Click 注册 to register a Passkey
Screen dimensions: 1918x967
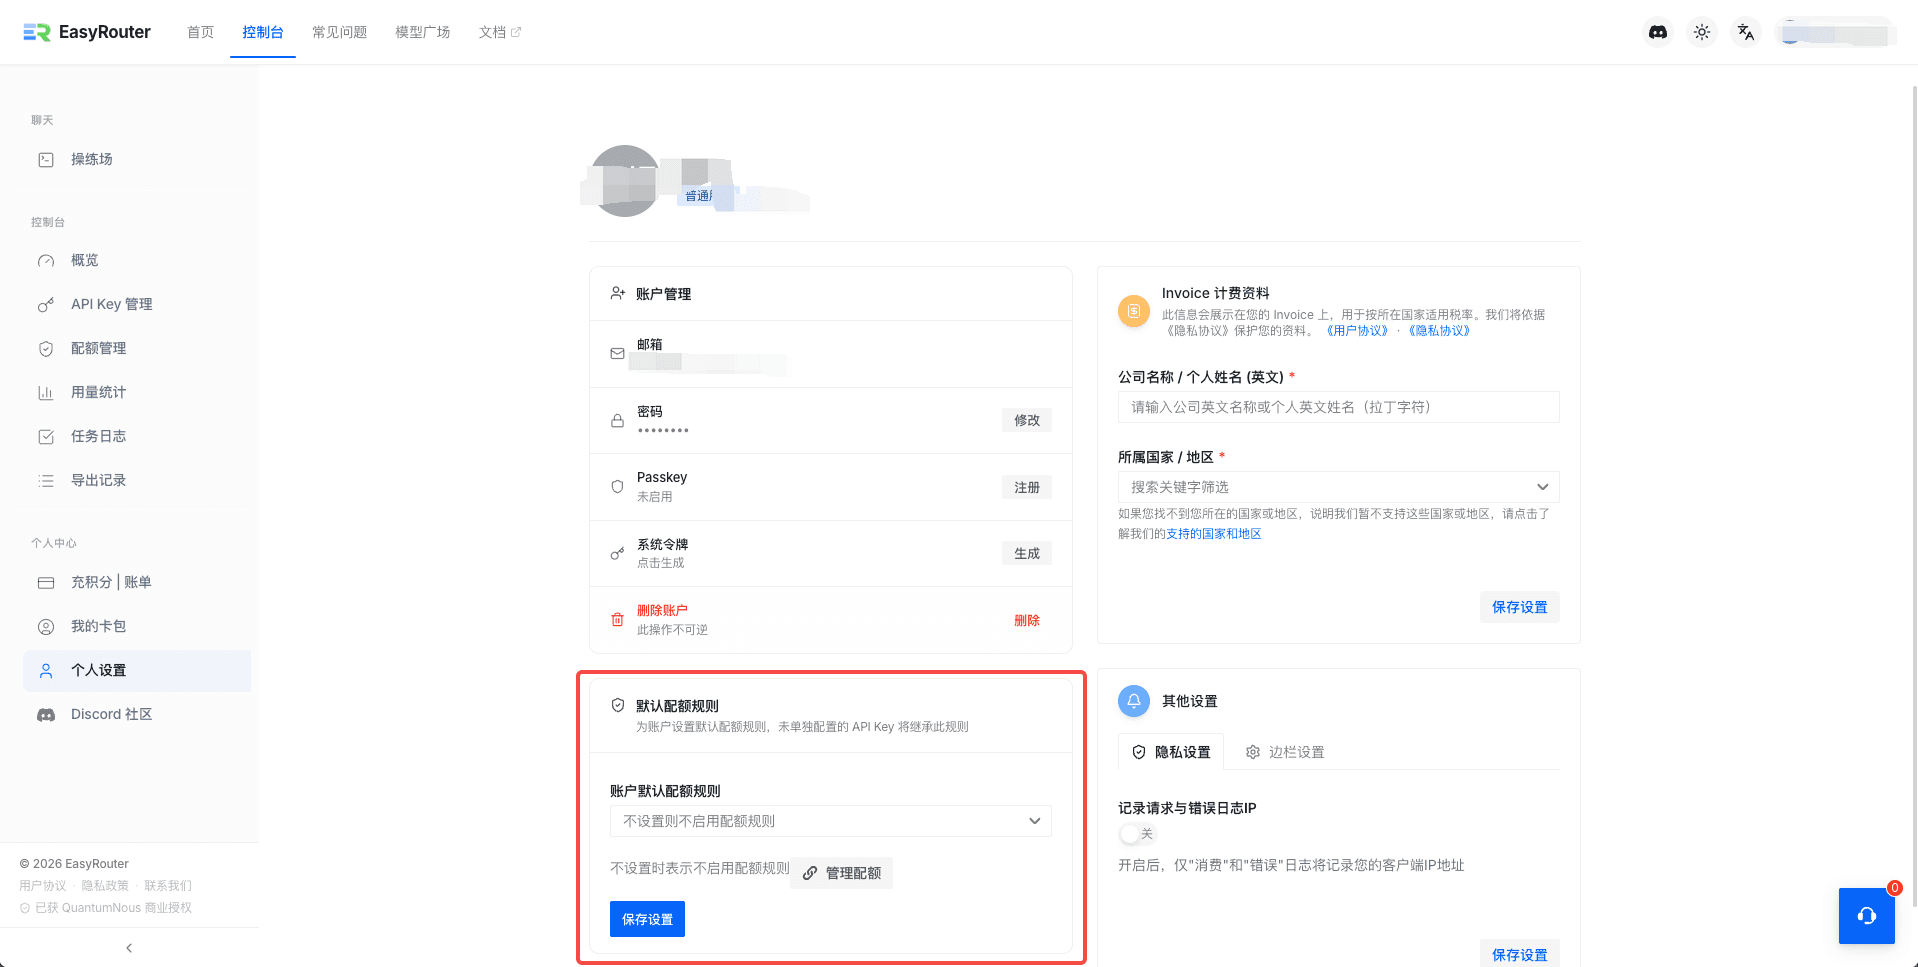click(x=1027, y=487)
